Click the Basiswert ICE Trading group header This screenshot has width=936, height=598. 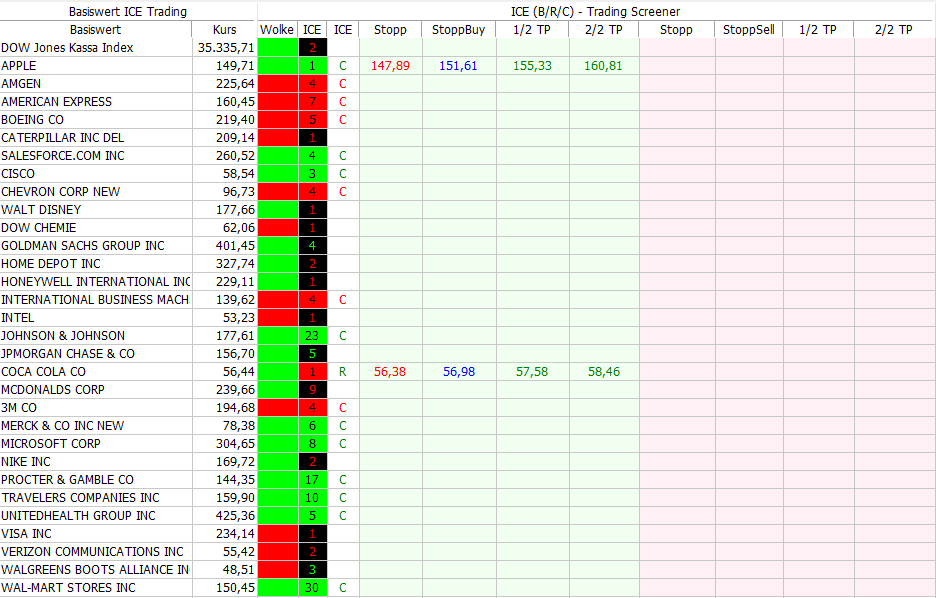[x=128, y=11]
